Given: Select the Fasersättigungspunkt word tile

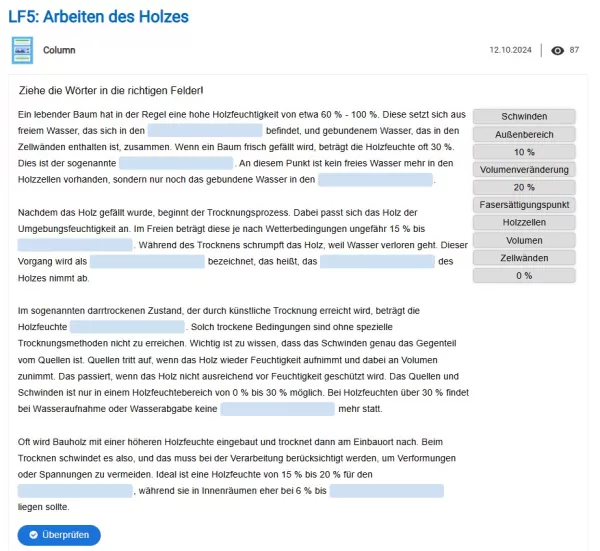Looking at the screenshot, I should tap(524, 205).
